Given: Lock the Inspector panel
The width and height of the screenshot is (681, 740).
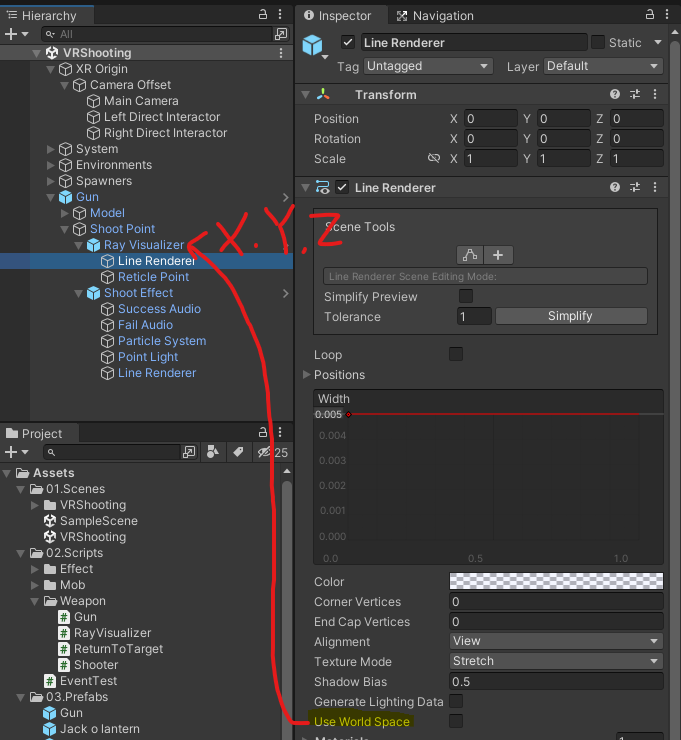Looking at the screenshot, I should click(x=650, y=15).
